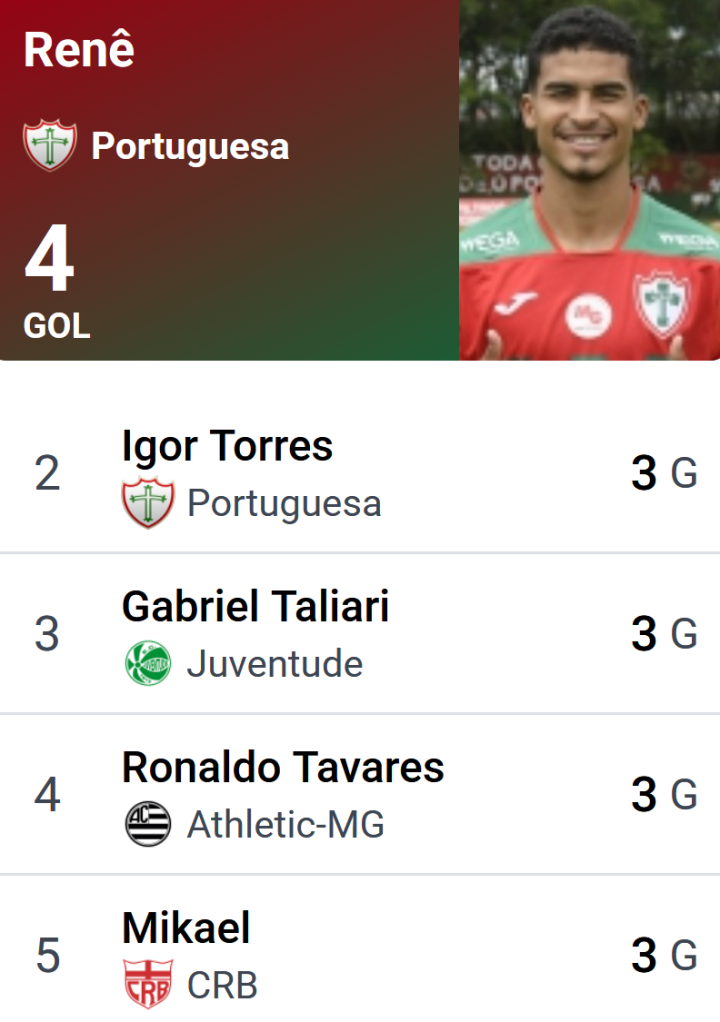Click Portuguesa crest under Igor Torres
Image resolution: width=720 pixels, height=1022 pixels.
pyautogui.click(x=148, y=503)
